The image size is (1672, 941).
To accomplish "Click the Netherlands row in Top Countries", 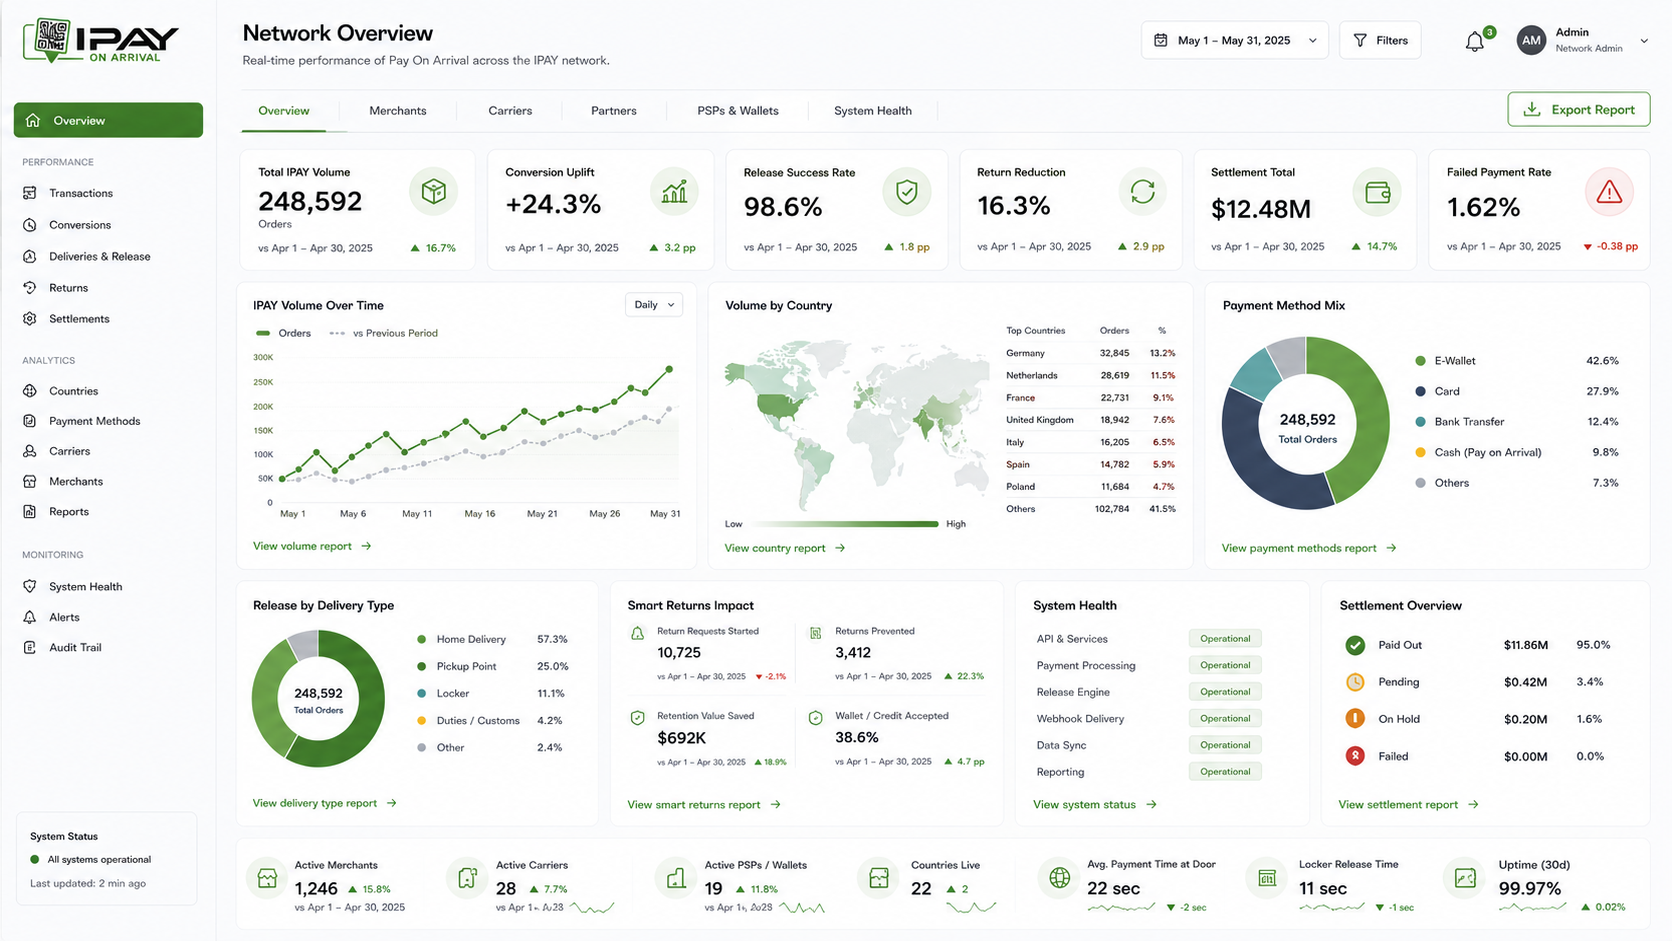I will [1091, 376].
